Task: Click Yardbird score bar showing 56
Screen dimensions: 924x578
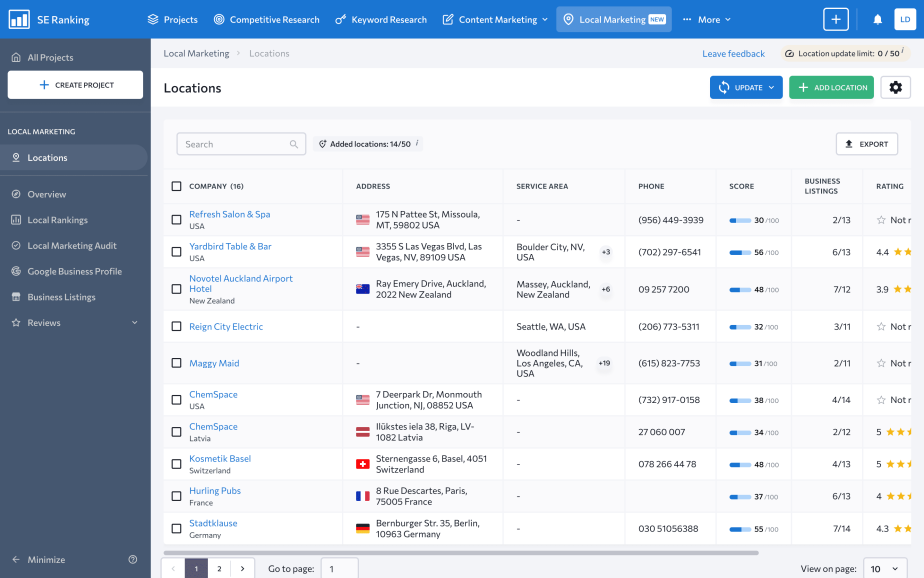Action: 740,252
